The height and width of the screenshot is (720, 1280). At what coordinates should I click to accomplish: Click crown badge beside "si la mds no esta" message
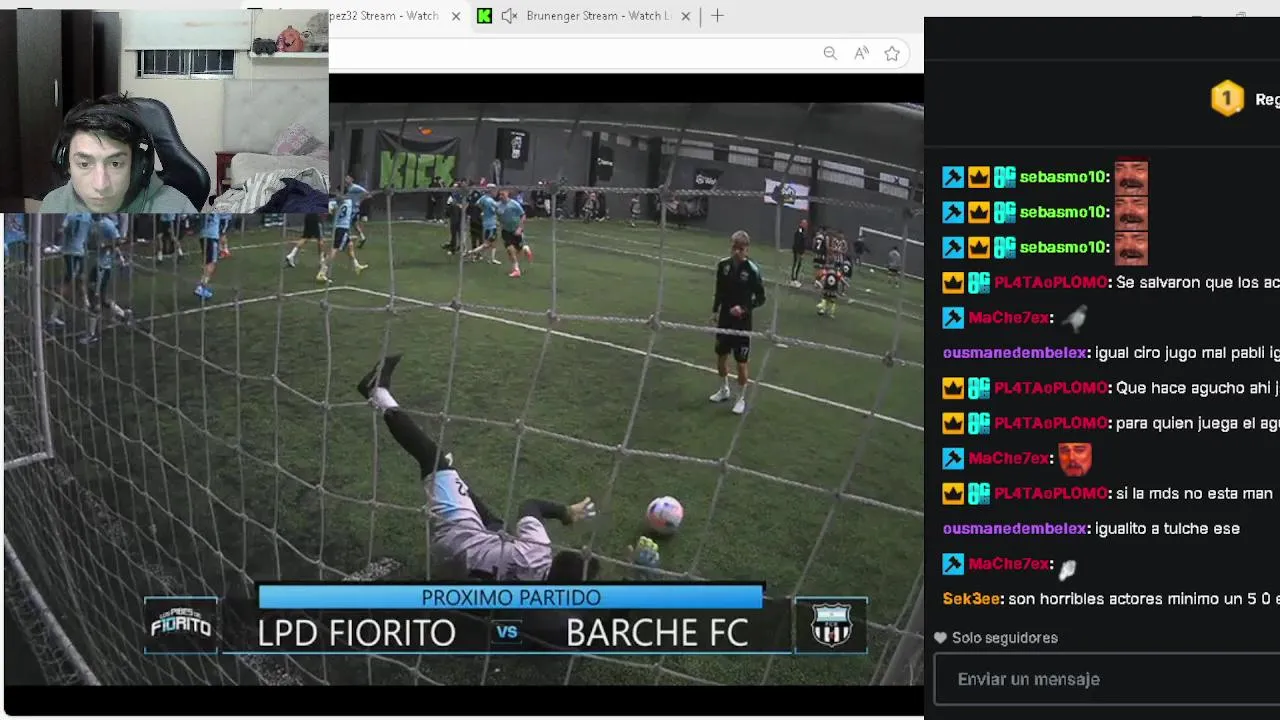coord(953,493)
